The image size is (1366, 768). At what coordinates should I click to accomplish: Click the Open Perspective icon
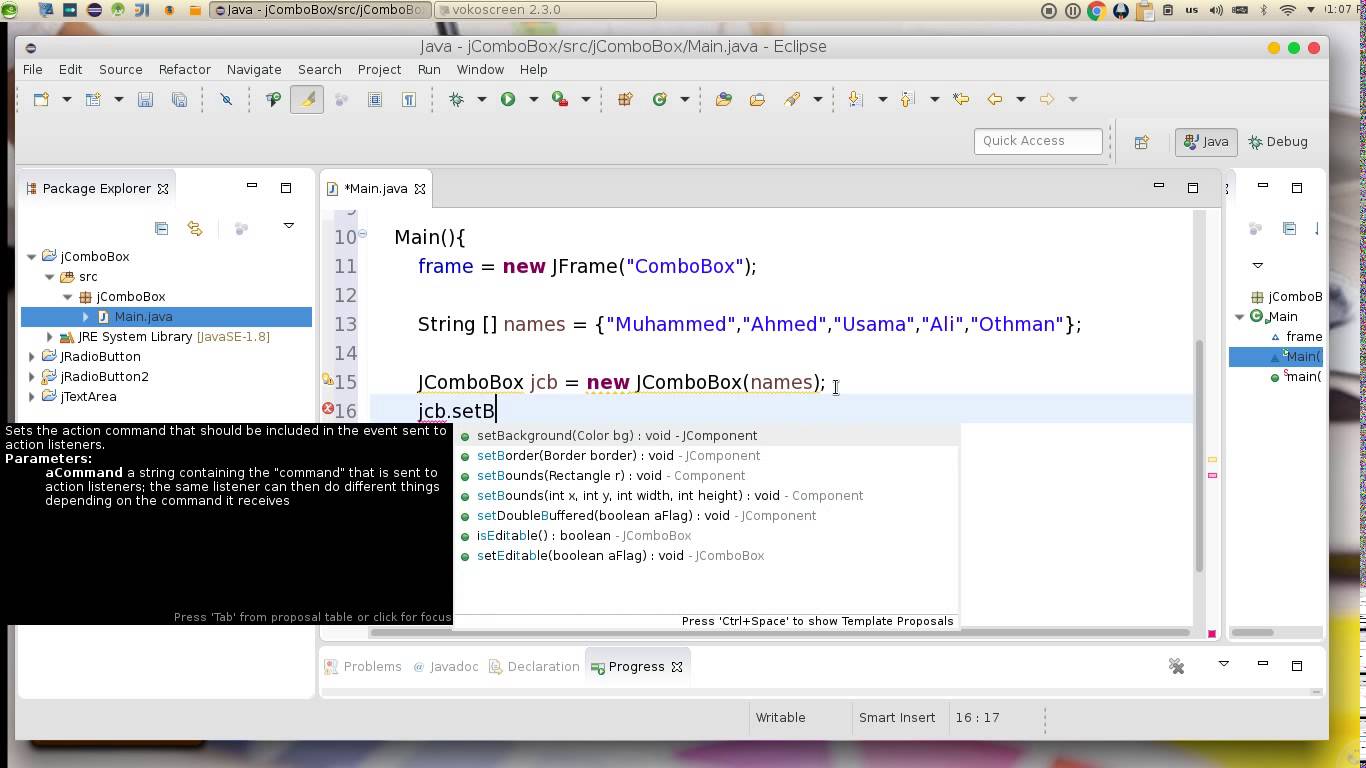(x=1141, y=142)
